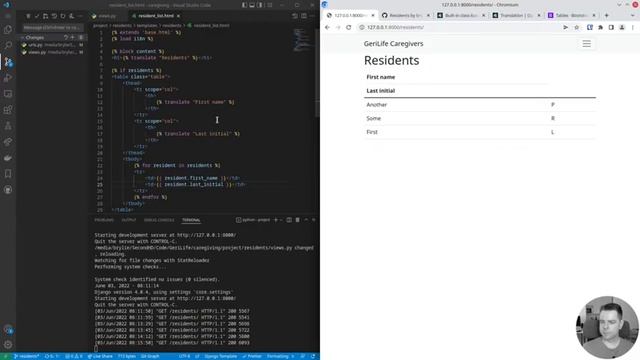Click the code minimap in the editor
The width and height of the screenshot is (640, 360).
(302, 40)
